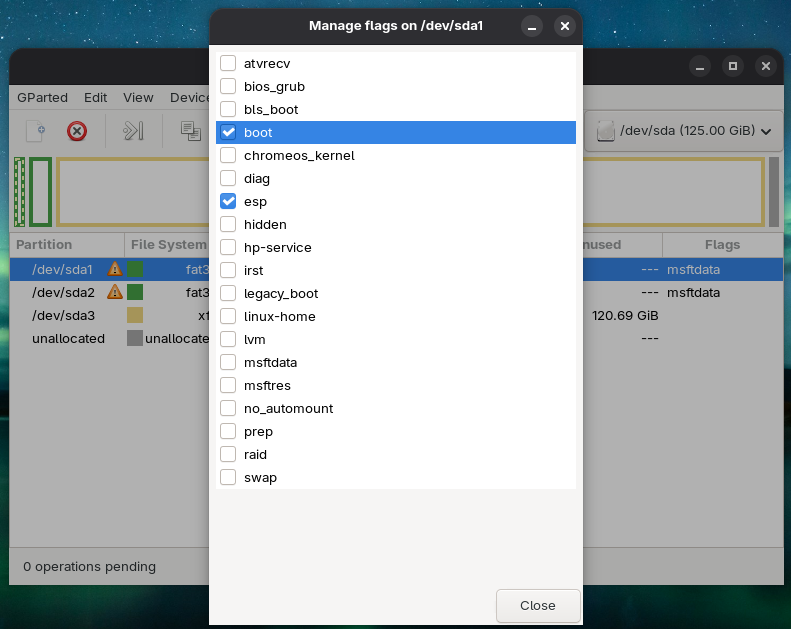Click the warning icon next to /dev/sda1
Screen dimensions: 791x629
(x=115, y=269)
